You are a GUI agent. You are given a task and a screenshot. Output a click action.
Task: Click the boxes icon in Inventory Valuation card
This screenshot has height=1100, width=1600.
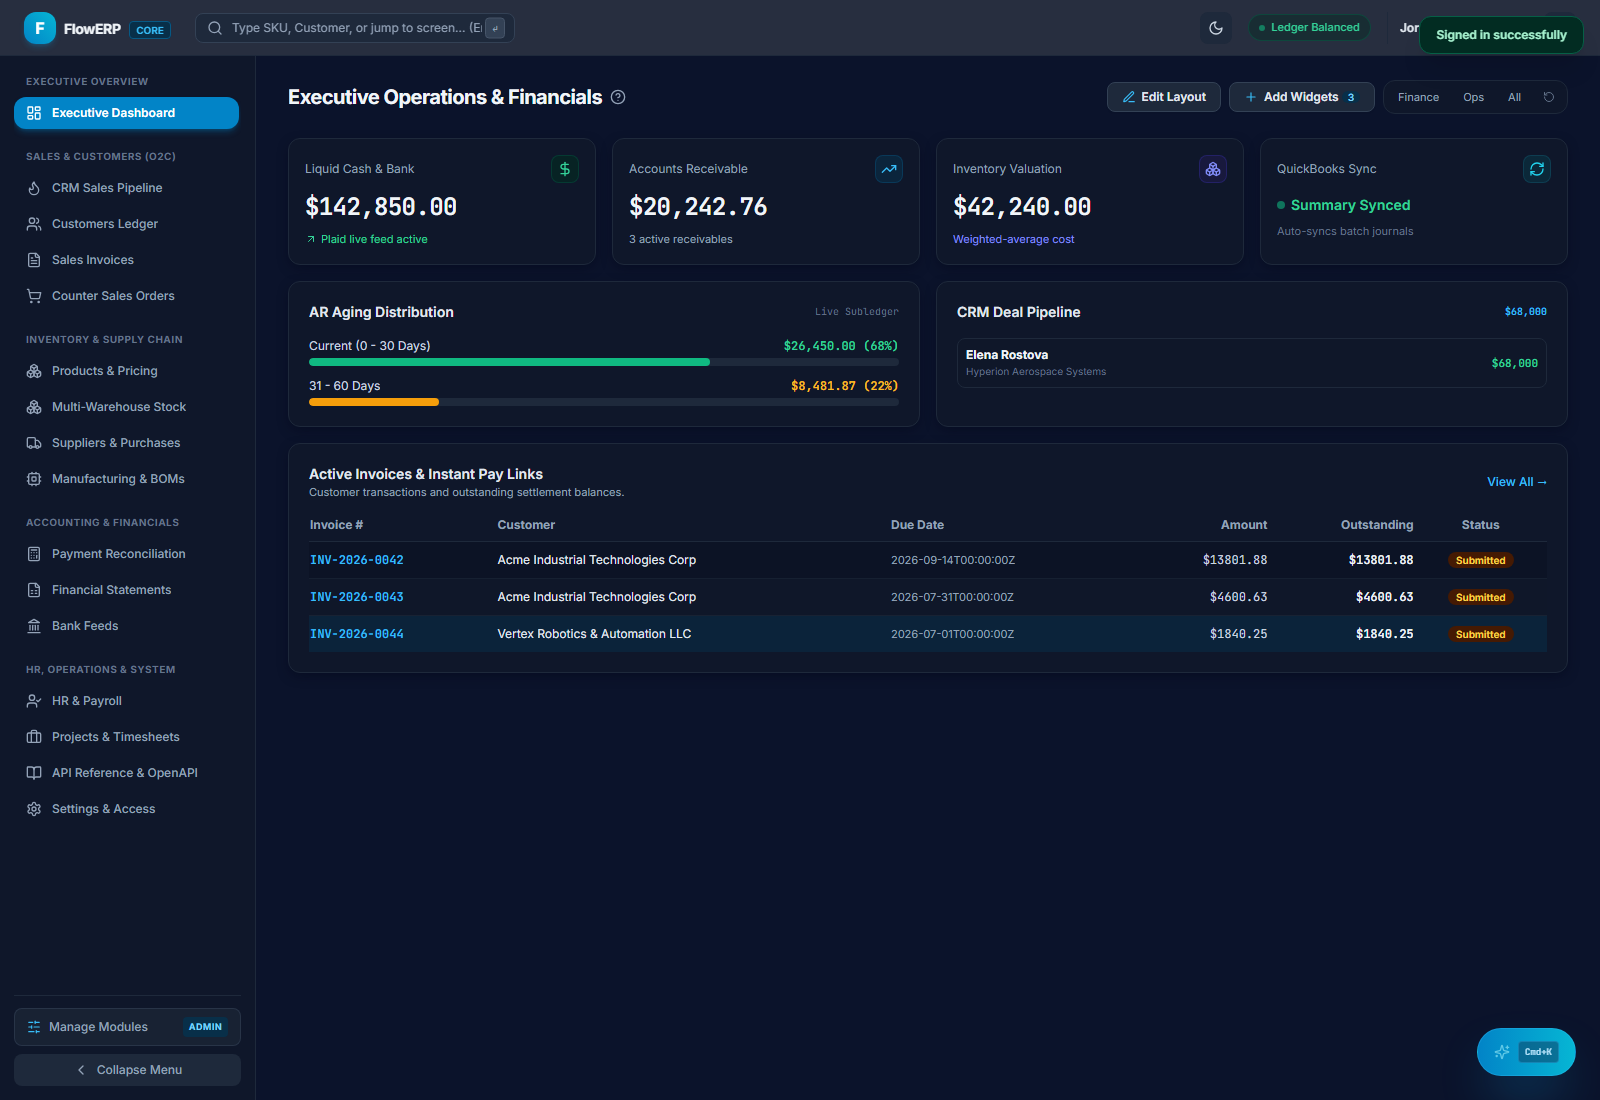[1213, 169]
